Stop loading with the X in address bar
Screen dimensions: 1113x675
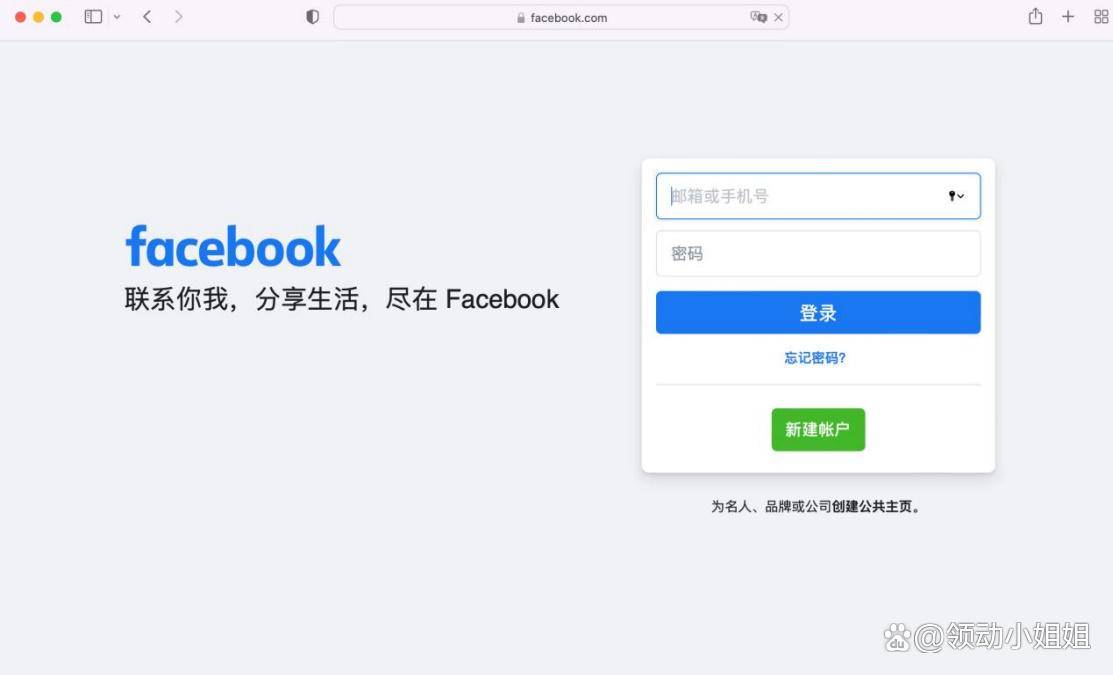click(x=779, y=18)
